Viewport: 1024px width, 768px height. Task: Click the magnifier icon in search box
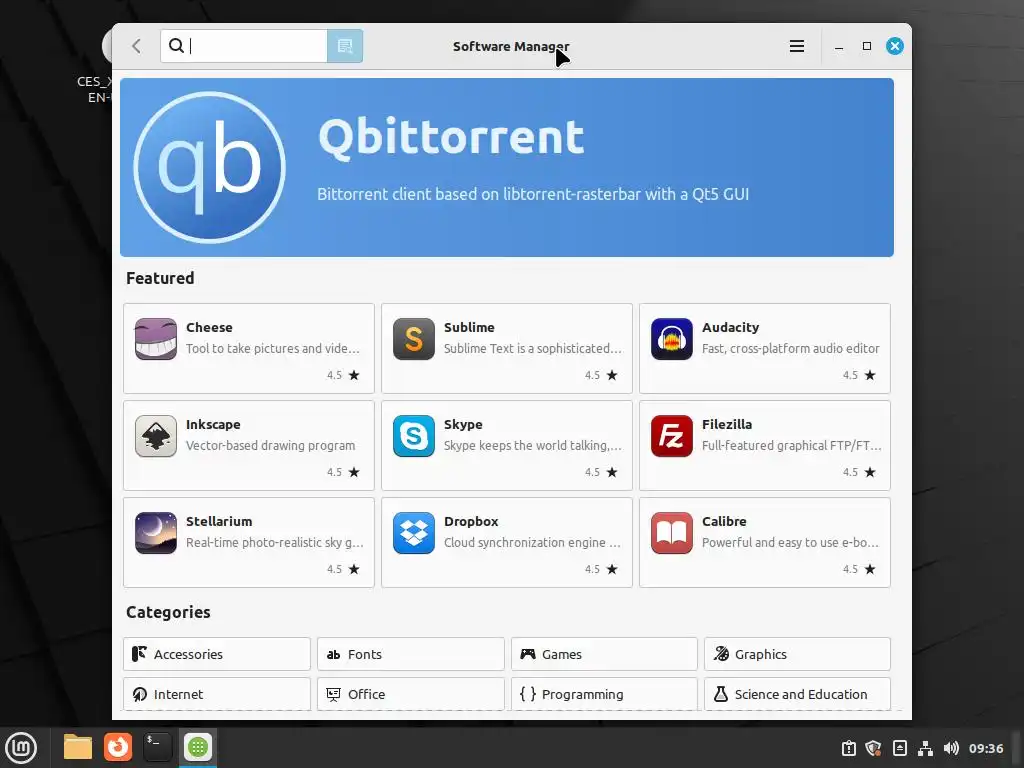176,46
